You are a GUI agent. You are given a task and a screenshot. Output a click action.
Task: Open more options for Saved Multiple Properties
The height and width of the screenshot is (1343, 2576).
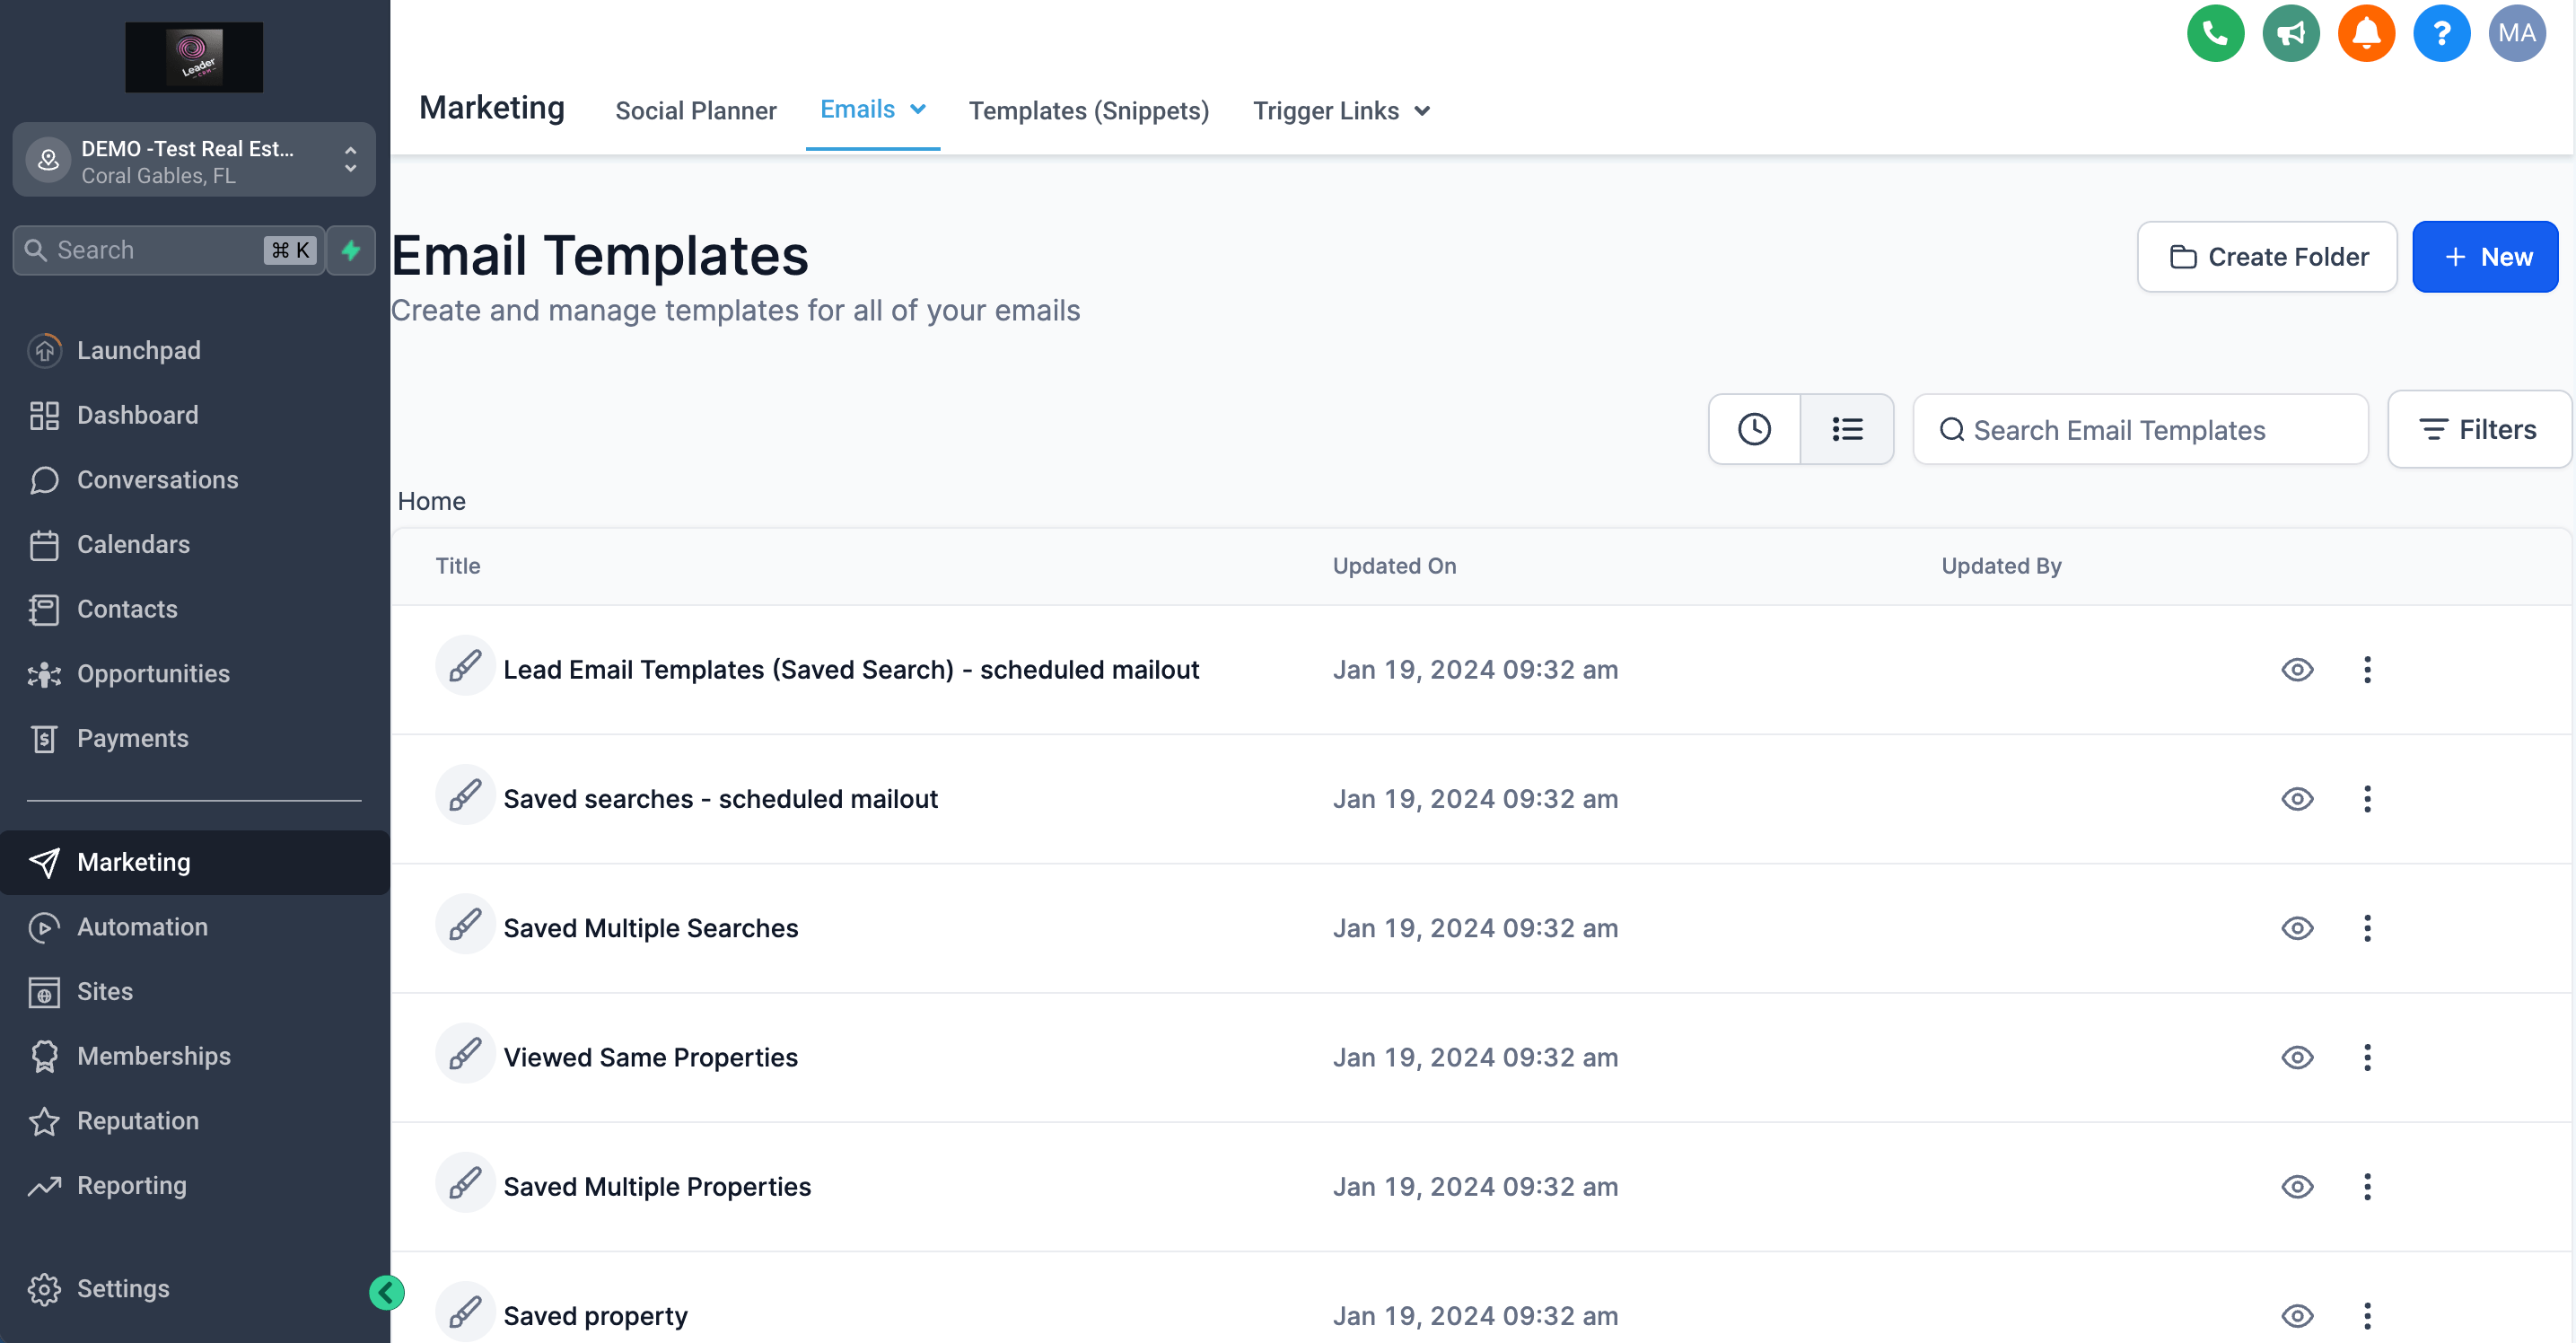(x=2366, y=1186)
